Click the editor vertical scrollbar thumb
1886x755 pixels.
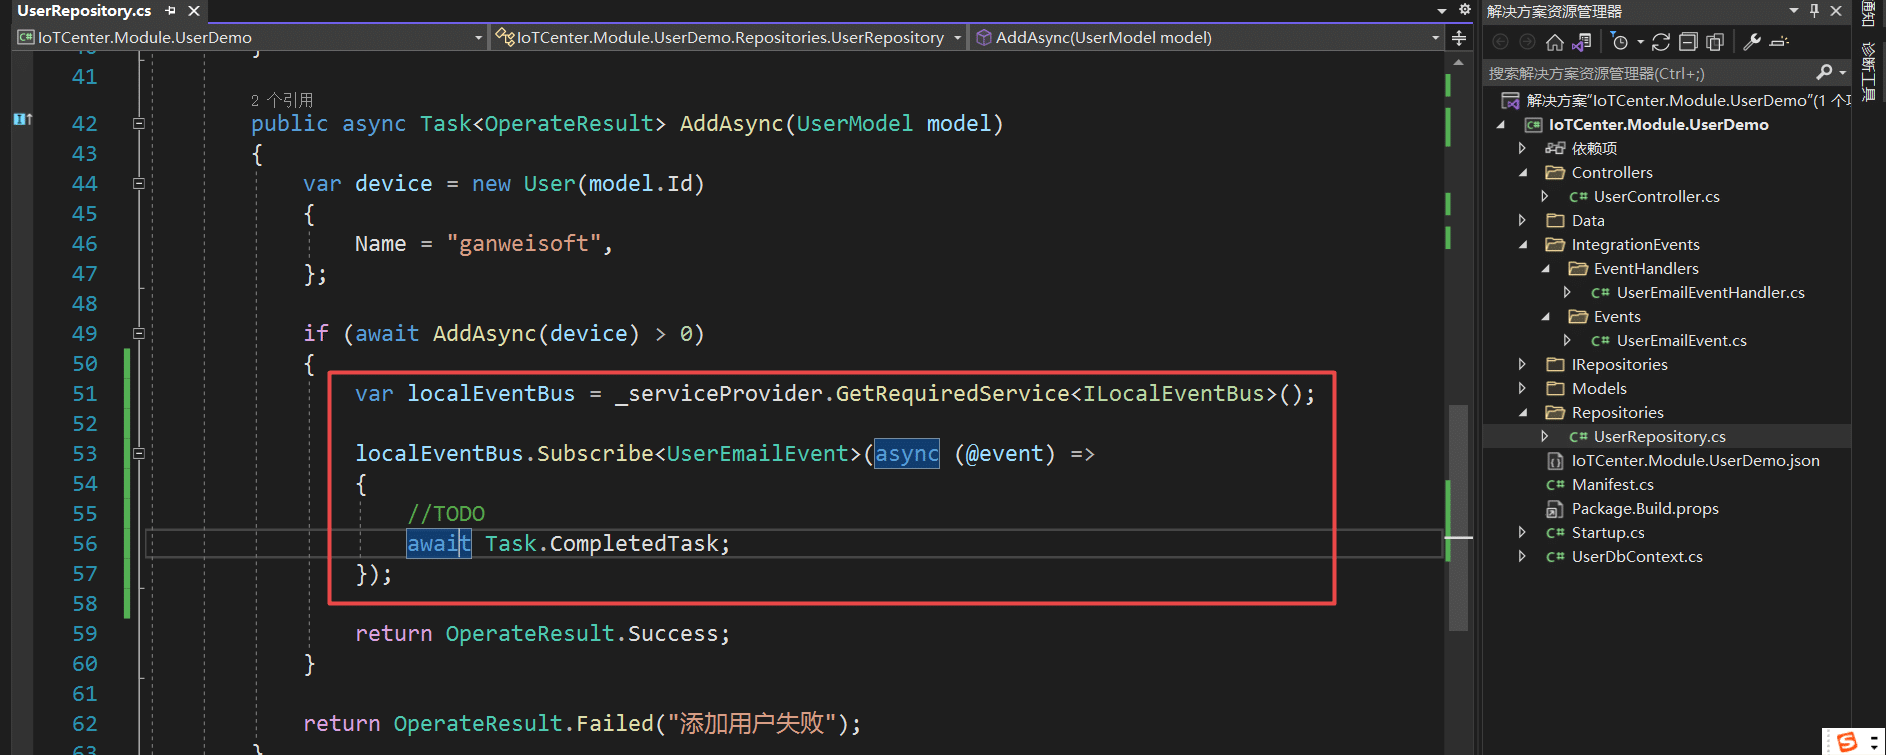[1458, 517]
